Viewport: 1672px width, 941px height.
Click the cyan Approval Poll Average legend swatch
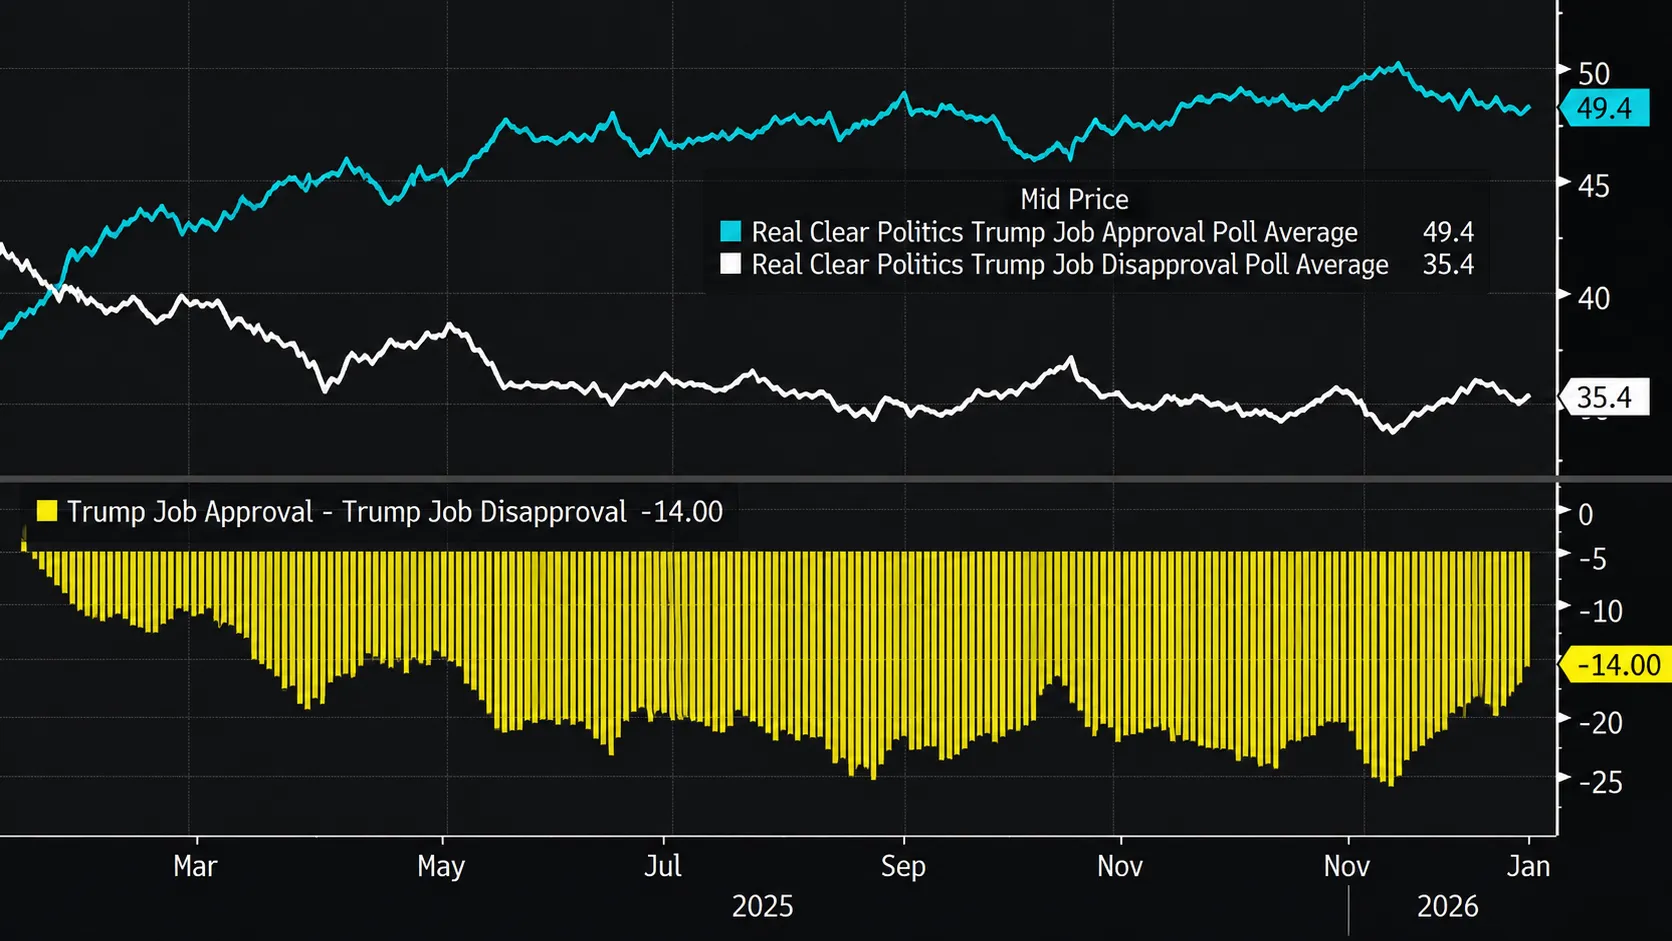[731, 232]
